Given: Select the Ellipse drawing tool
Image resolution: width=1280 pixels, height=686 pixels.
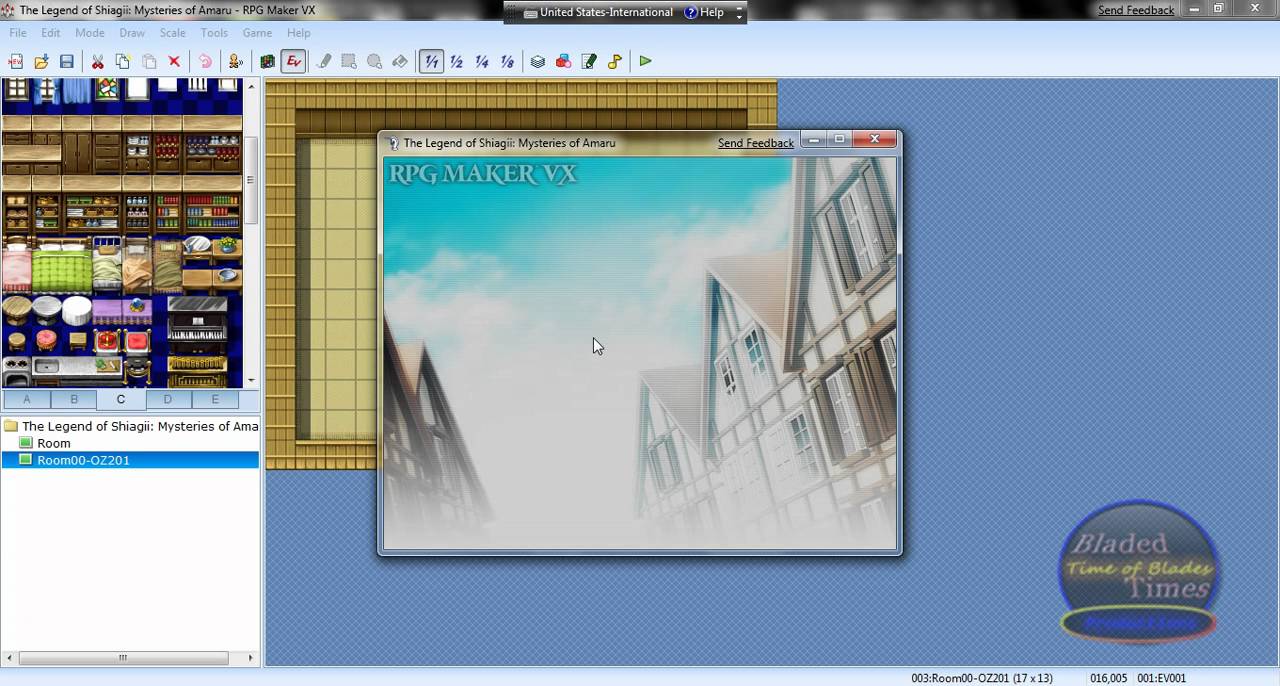Looking at the screenshot, I should click(x=374, y=61).
